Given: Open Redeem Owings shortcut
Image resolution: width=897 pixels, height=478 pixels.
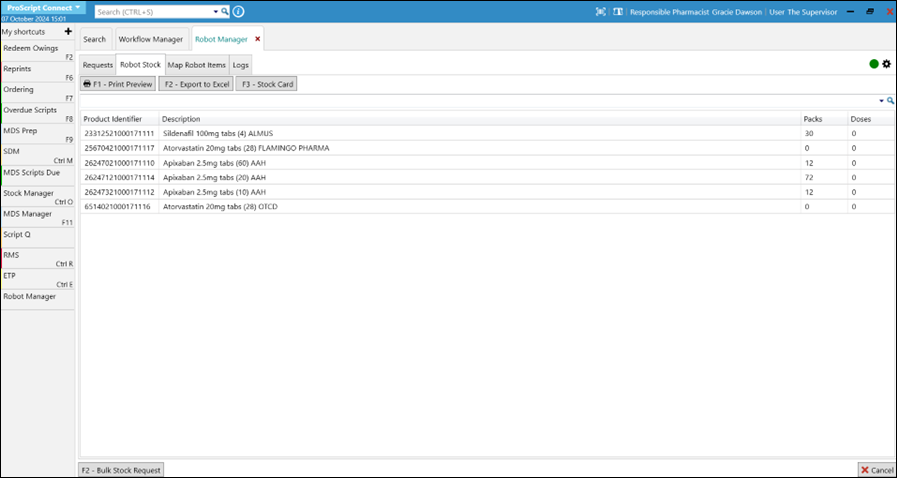Looking at the screenshot, I should point(38,51).
